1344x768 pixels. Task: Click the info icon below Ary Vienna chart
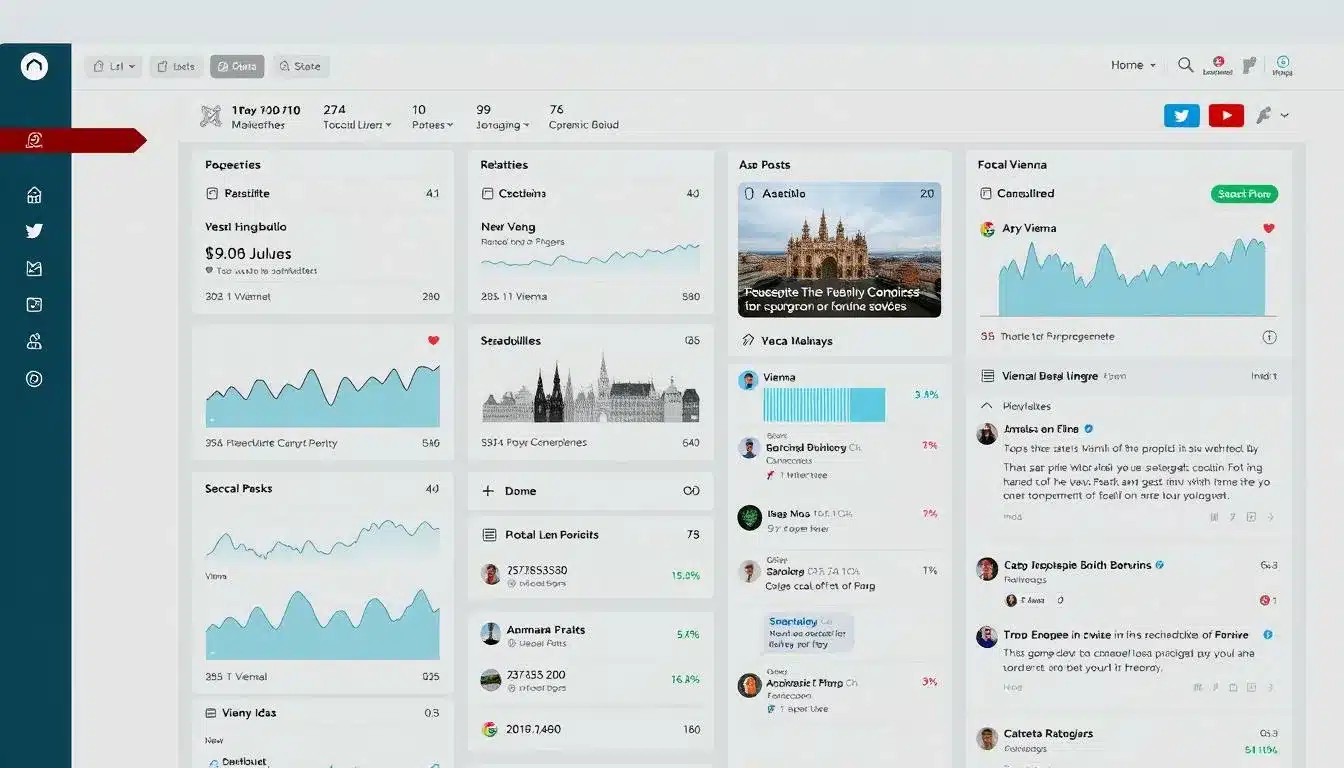pos(1269,337)
